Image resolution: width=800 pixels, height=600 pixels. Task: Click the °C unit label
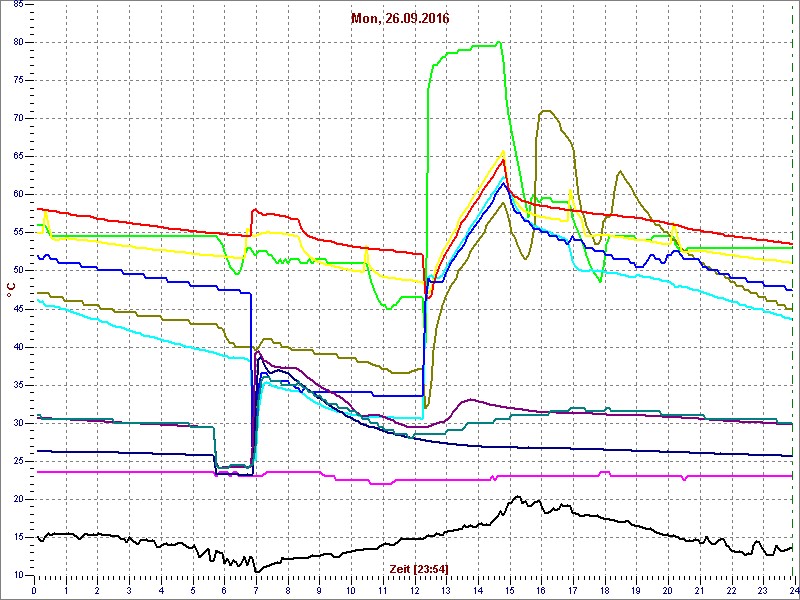pyautogui.click(x=11, y=291)
